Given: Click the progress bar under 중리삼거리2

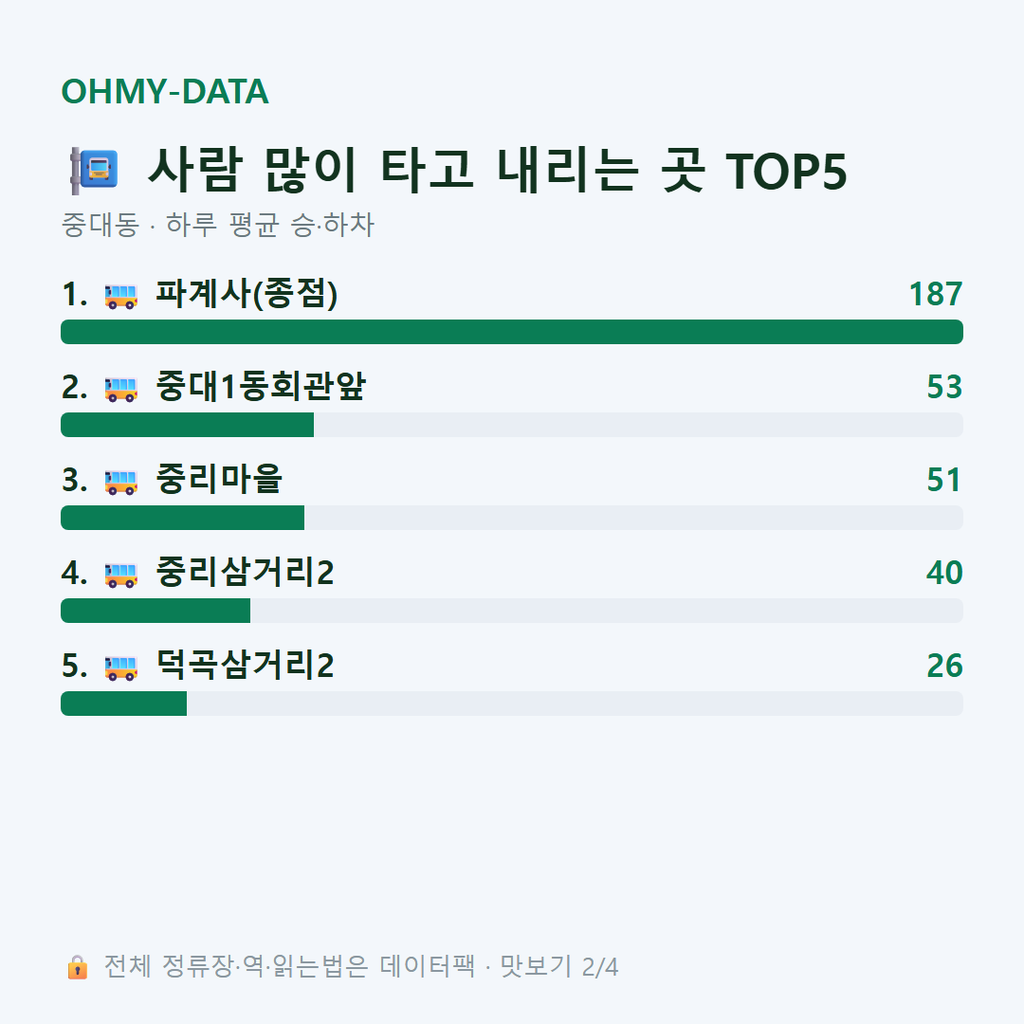Looking at the screenshot, I should [x=512, y=611].
